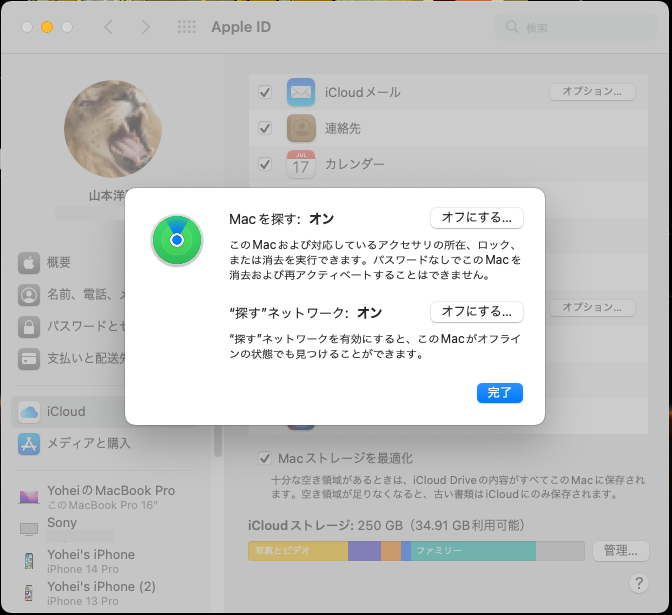Viewport: 672px width, 615px height.
Task: Open help with the question mark
Action: [x=639, y=583]
